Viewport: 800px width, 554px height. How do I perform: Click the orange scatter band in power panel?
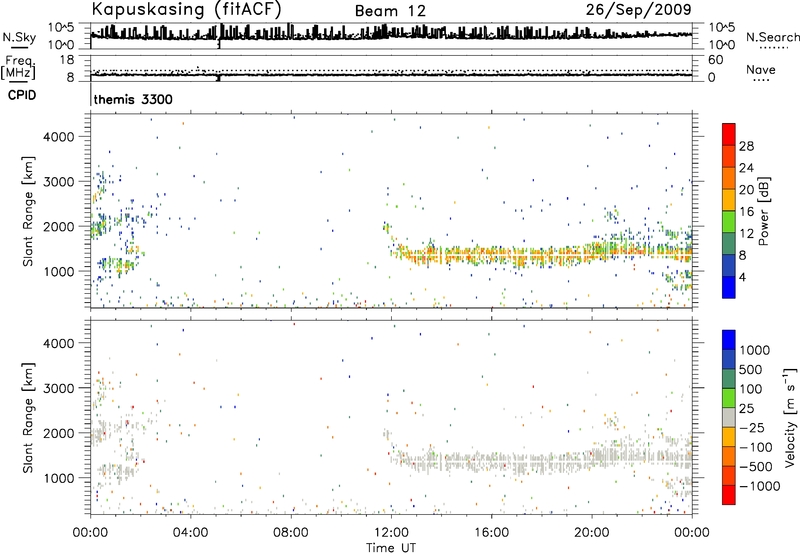click(x=541, y=254)
